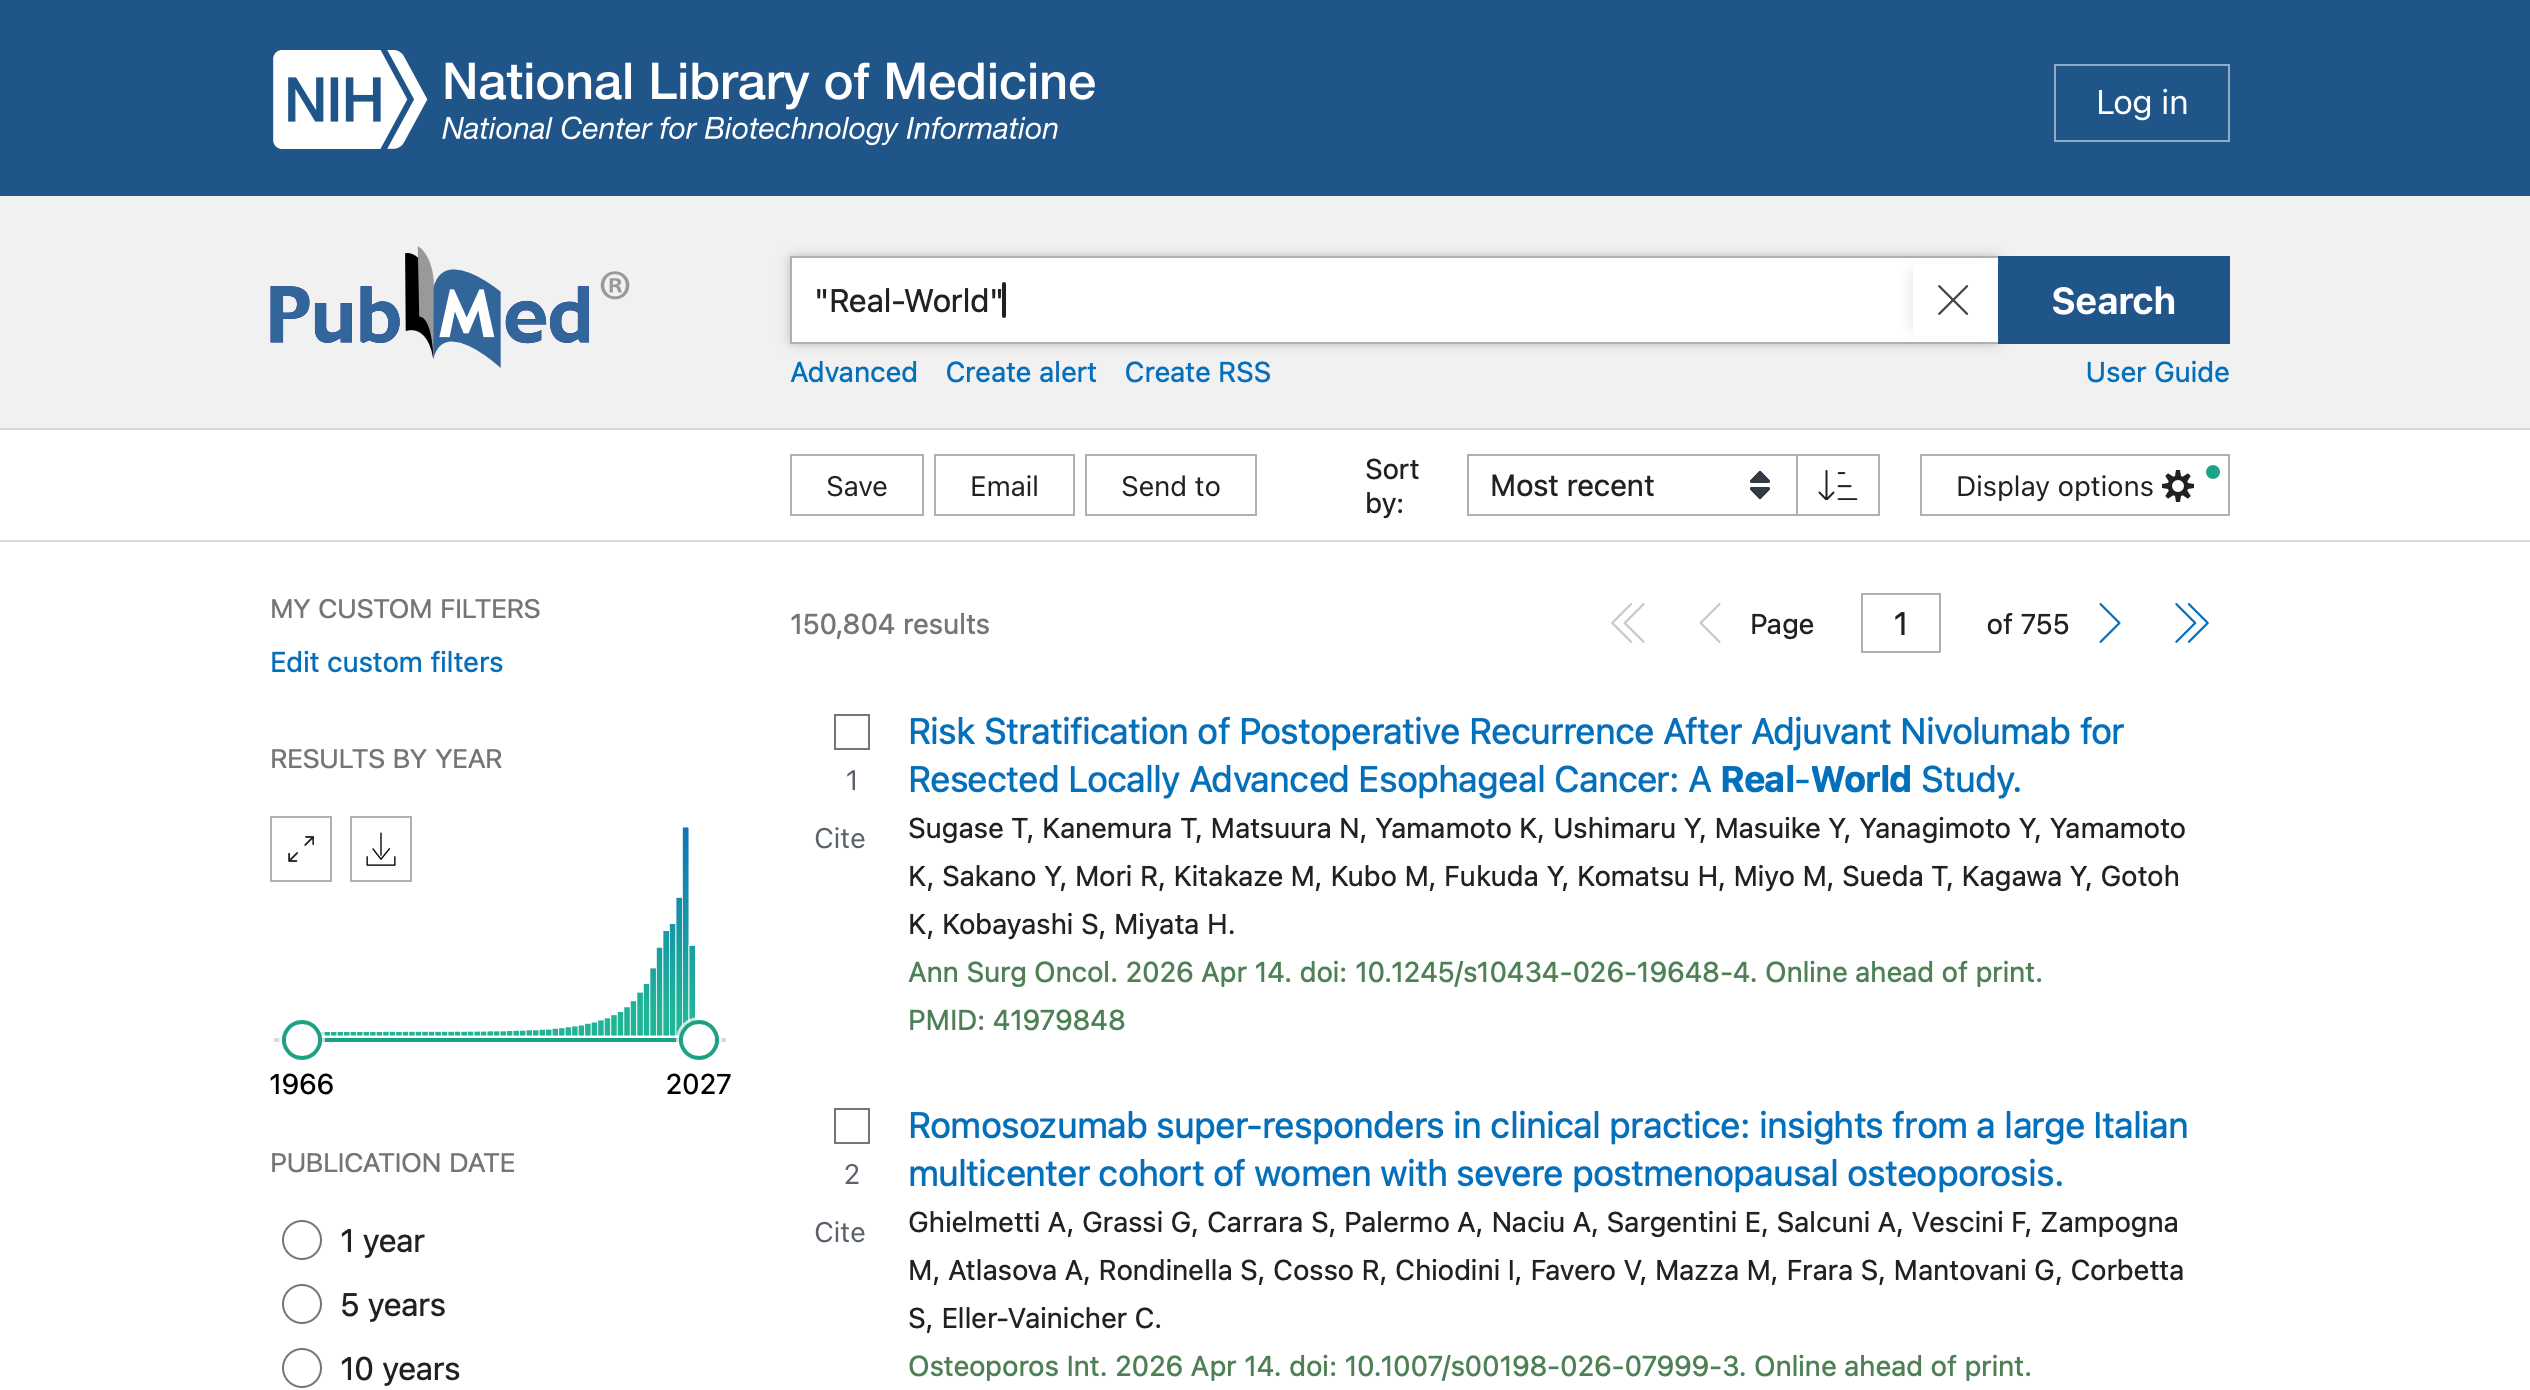Image resolution: width=2530 pixels, height=1390 pixels.
Task: Select the 5 years publication filter
Action: tap(302, 1304)
